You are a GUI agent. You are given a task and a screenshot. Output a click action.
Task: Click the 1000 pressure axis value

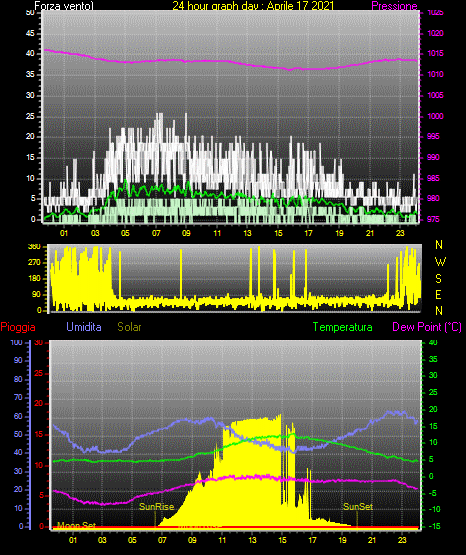[435, 116]
